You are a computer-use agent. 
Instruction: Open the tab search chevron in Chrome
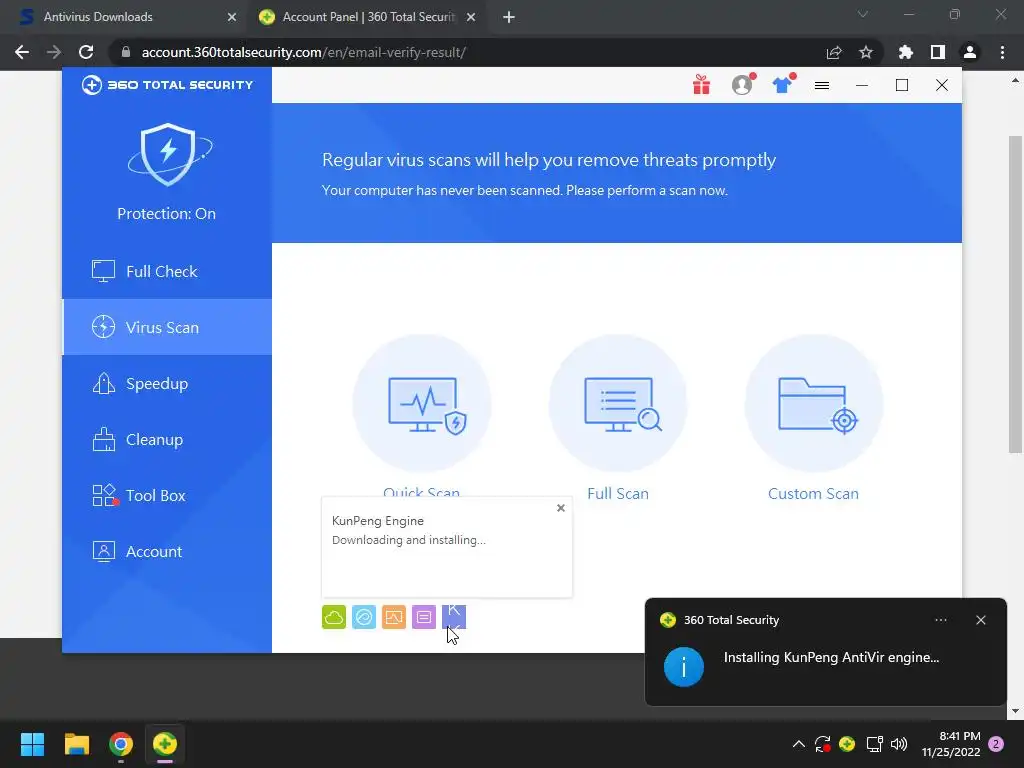point(863,14)
